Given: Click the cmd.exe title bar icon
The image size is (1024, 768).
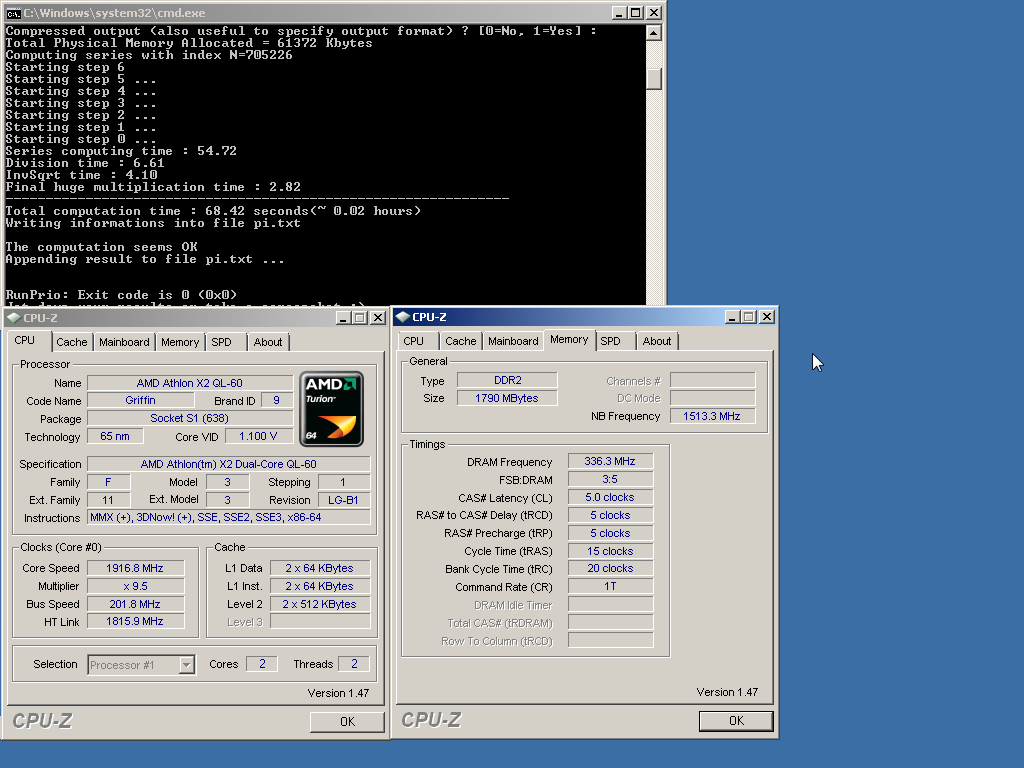Looking at the screenshot, I should coord(13,12).
